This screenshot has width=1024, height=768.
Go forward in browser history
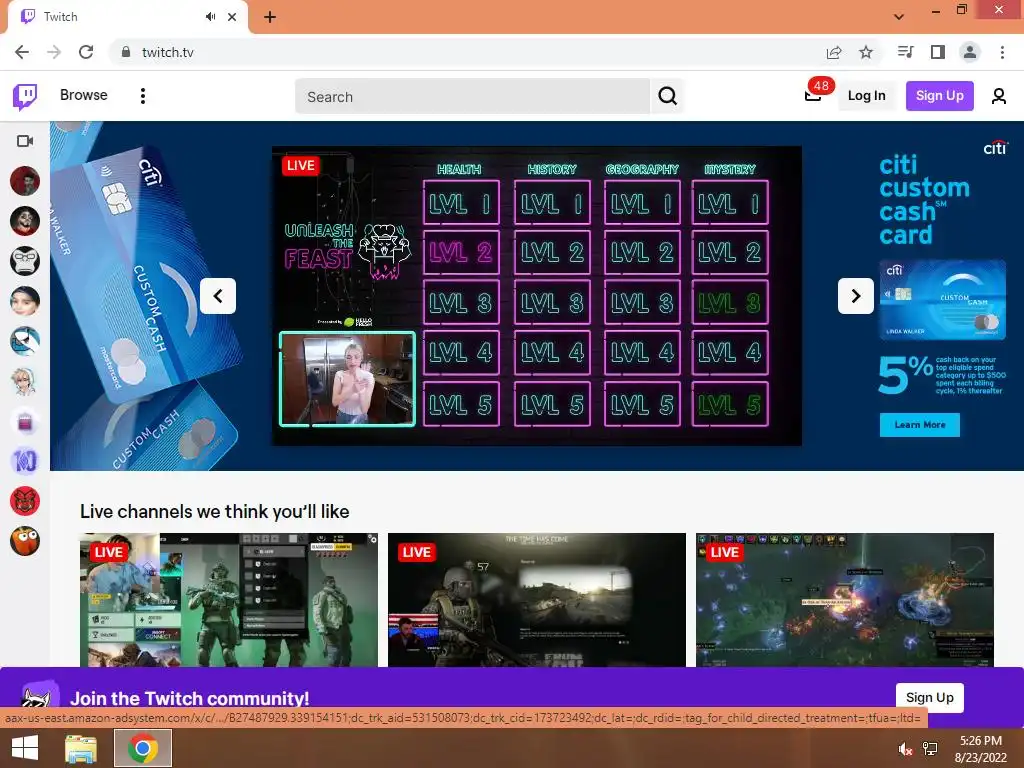point(54,52)
